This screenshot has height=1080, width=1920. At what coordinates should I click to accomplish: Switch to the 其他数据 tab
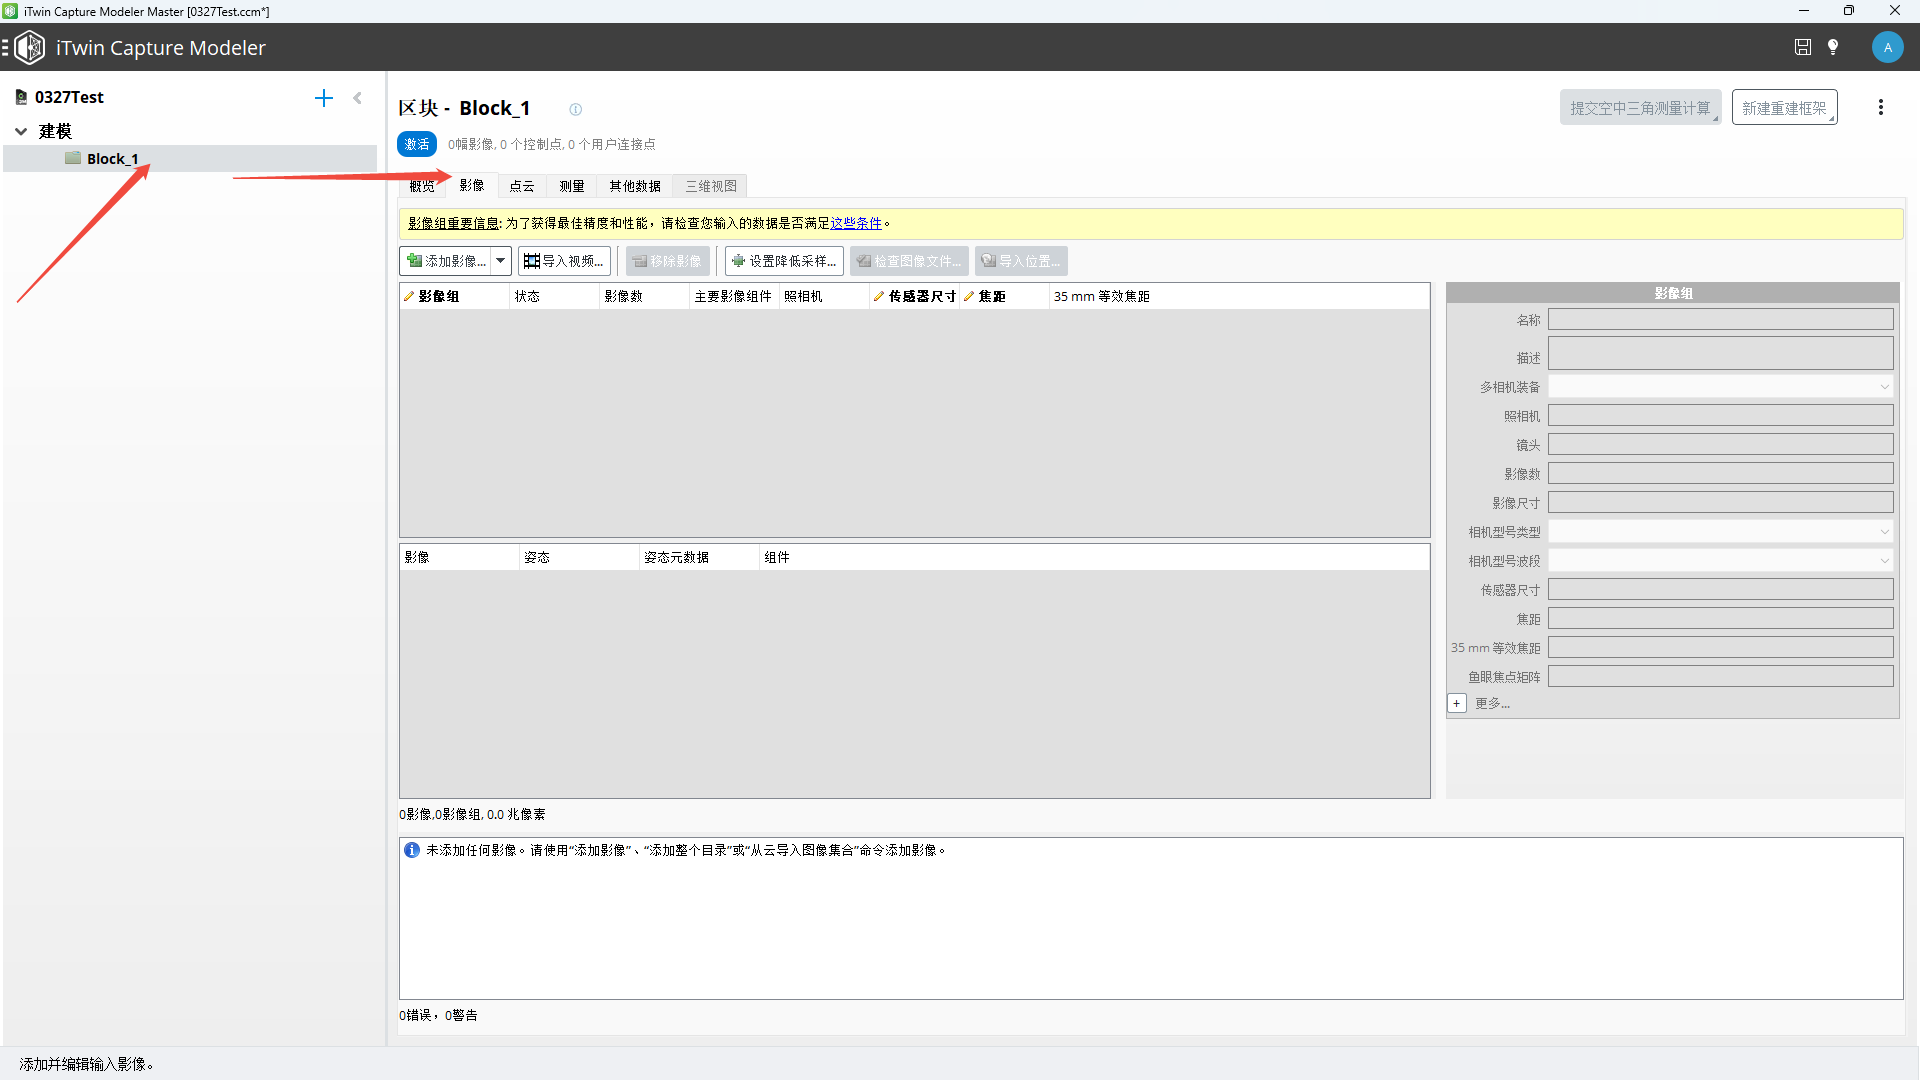pos(635,186)
